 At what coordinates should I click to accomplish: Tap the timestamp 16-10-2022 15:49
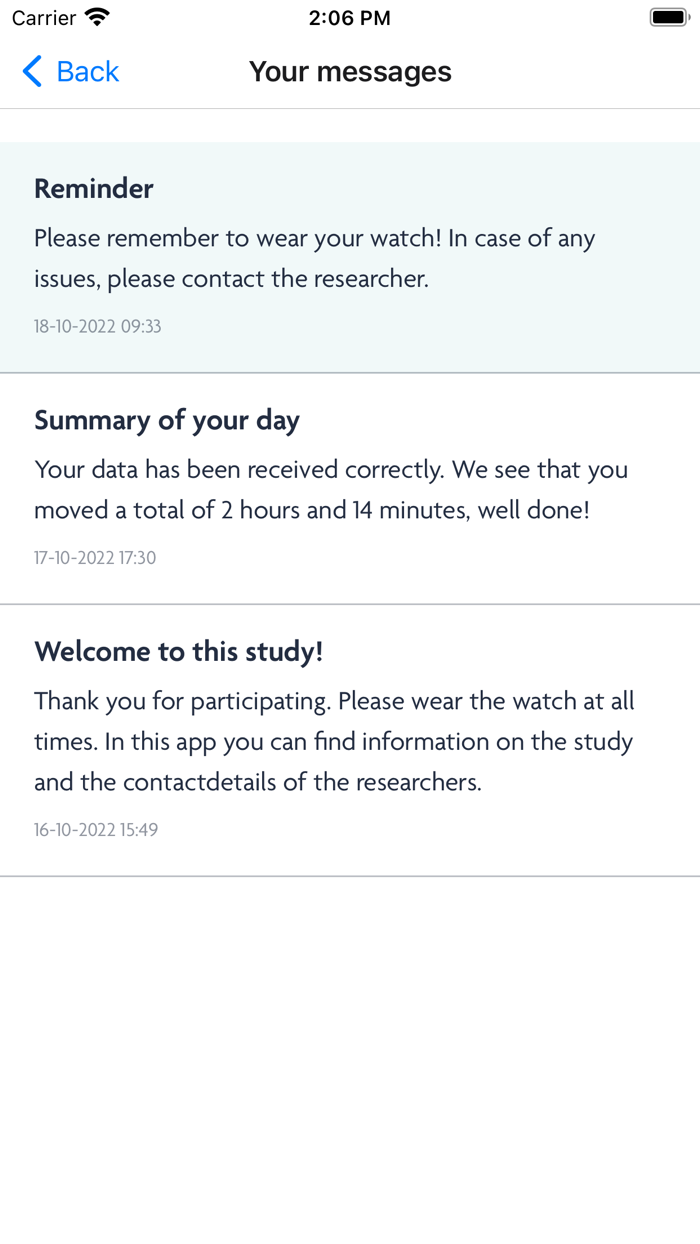96,829
